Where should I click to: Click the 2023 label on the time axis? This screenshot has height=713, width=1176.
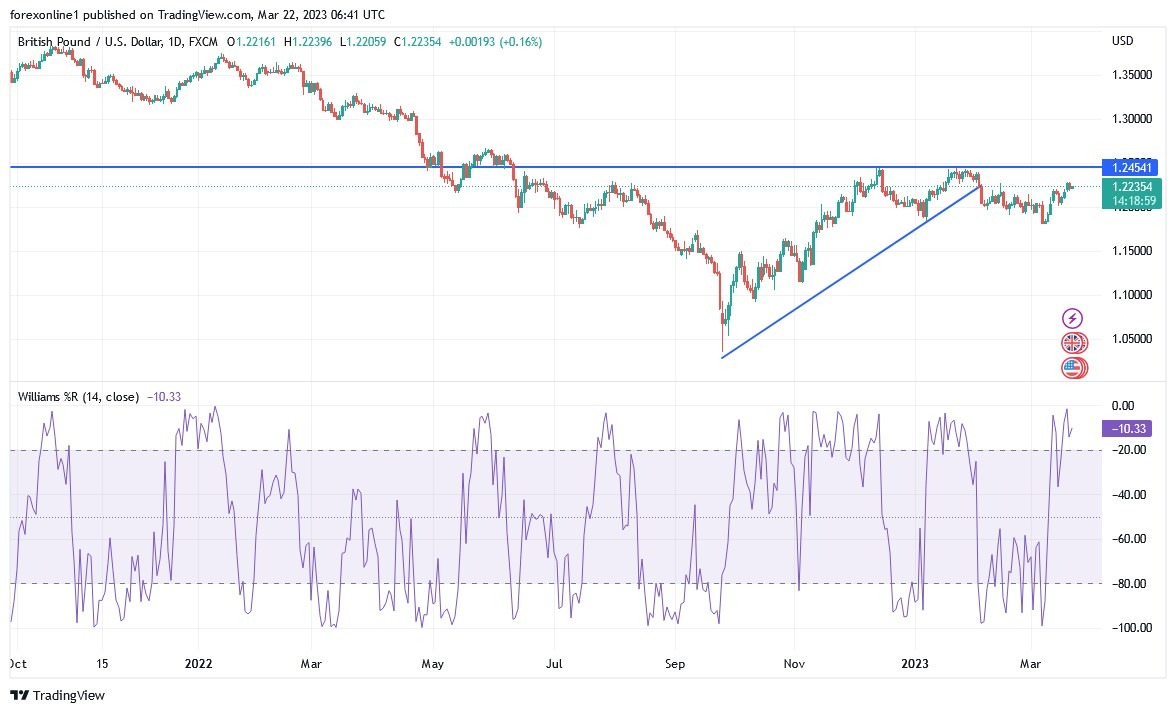click(915, 663)
